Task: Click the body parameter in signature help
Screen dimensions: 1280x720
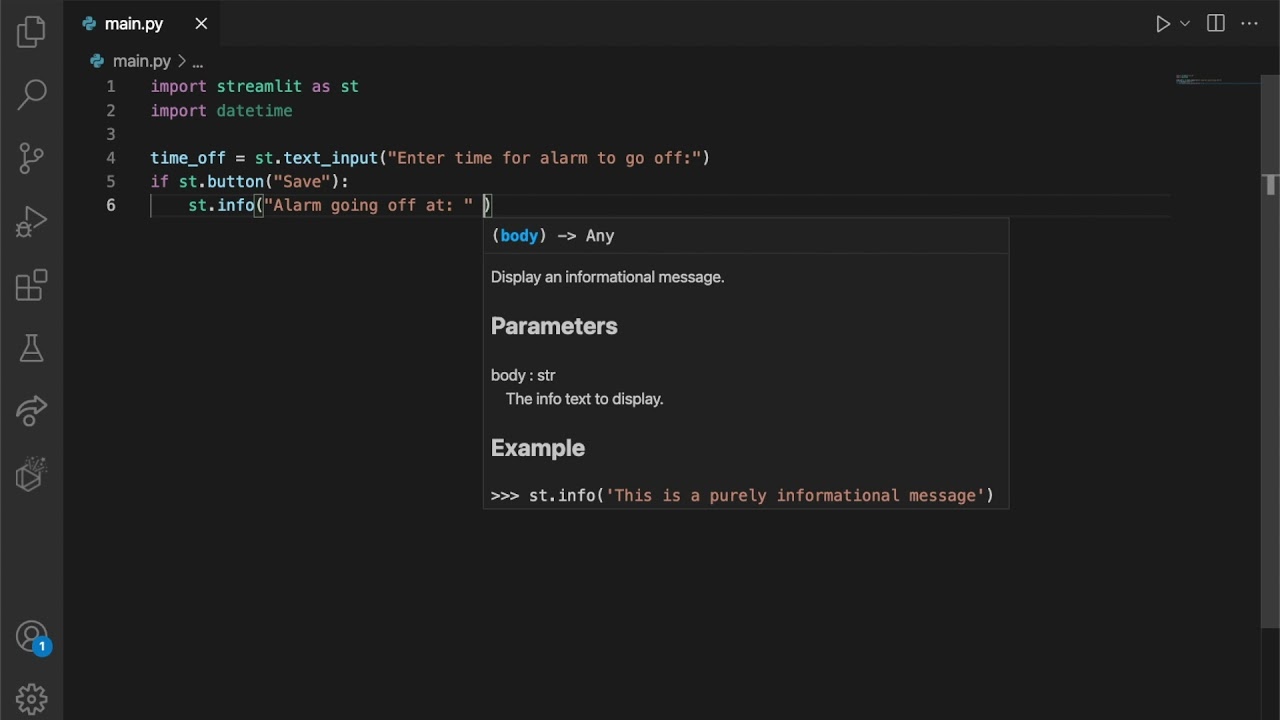Action: coord(519,236)
